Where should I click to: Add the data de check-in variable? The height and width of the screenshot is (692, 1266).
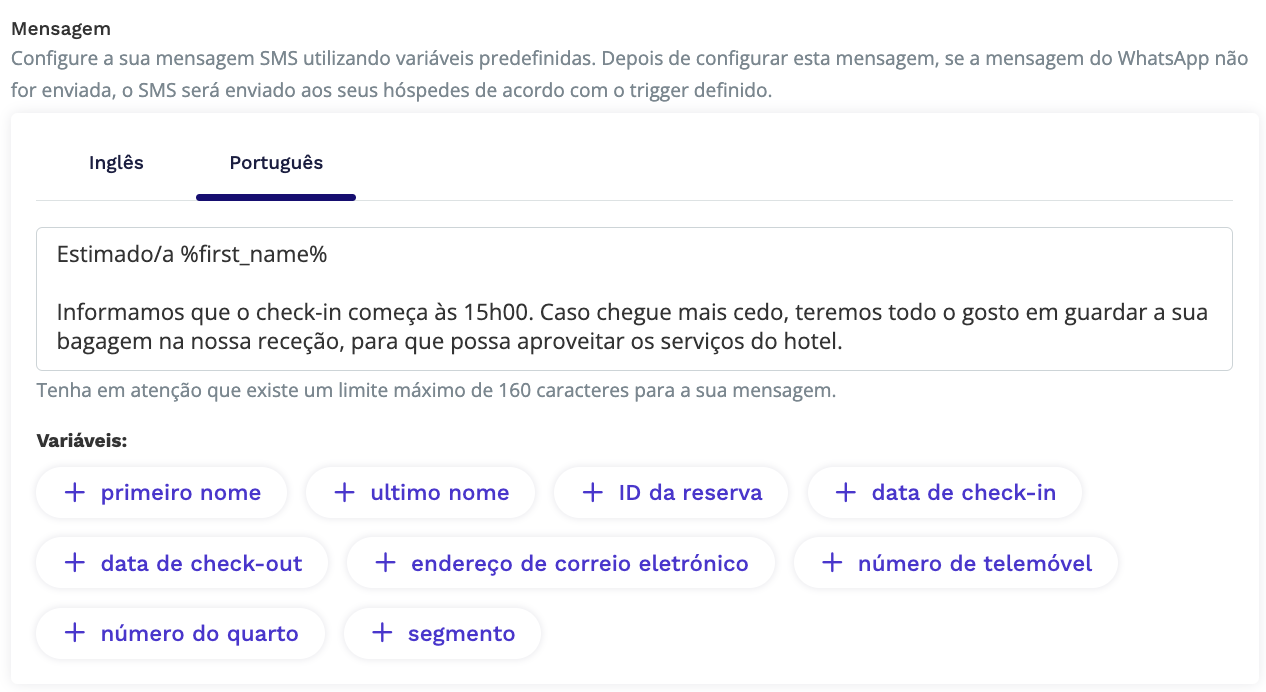coord(945,493)
